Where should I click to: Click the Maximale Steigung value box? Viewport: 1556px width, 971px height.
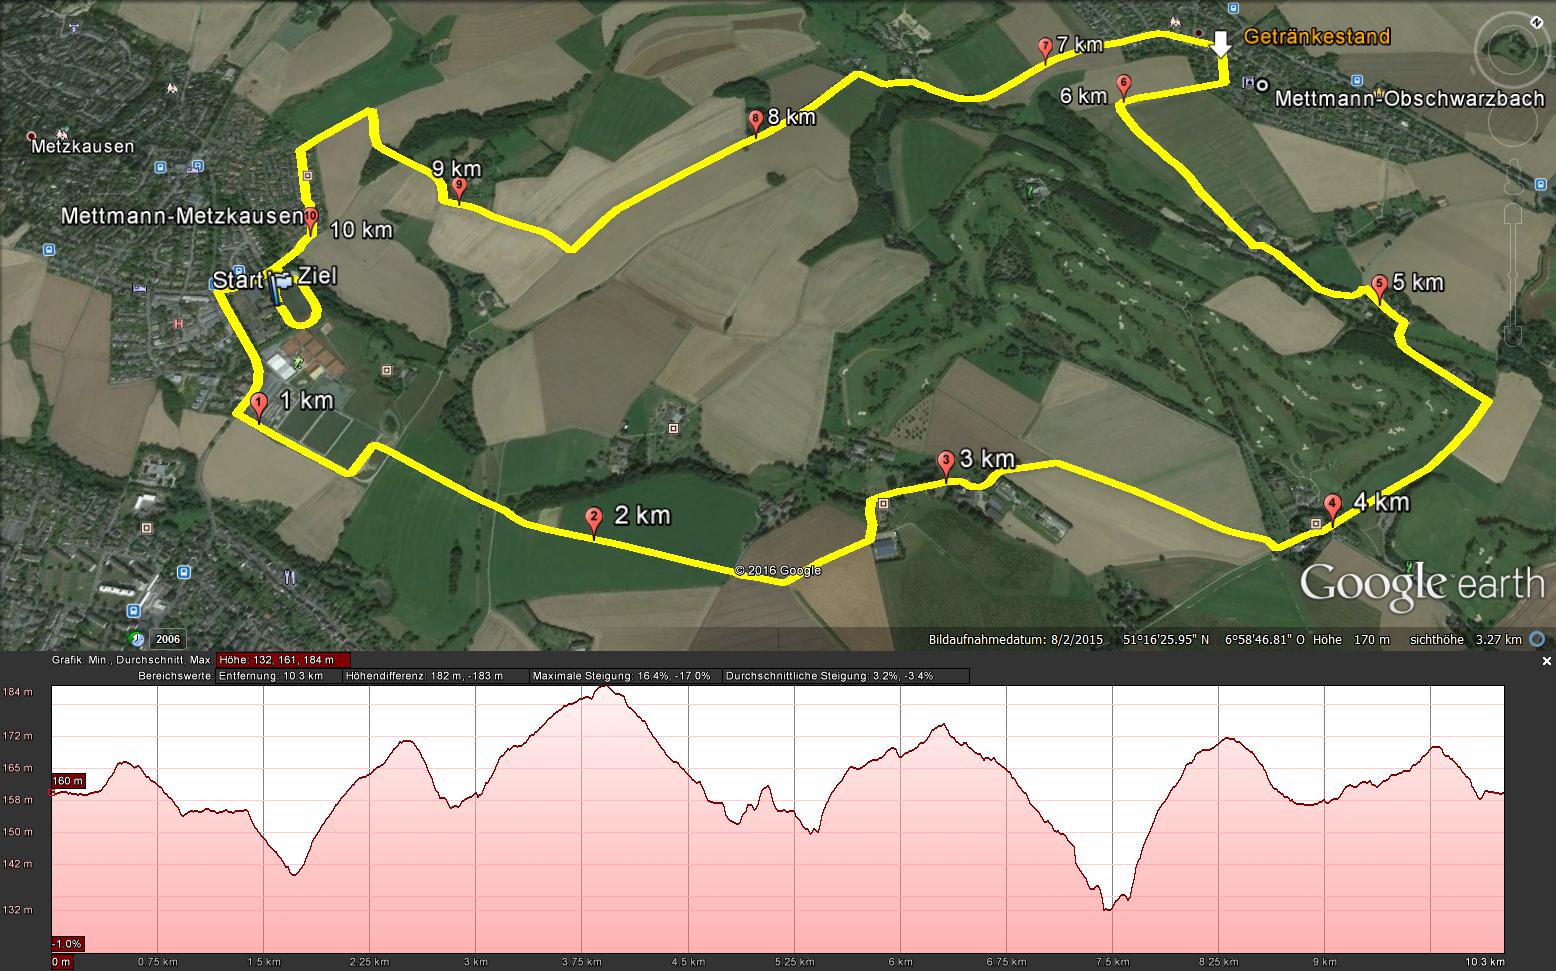click(x=623, y=676)
